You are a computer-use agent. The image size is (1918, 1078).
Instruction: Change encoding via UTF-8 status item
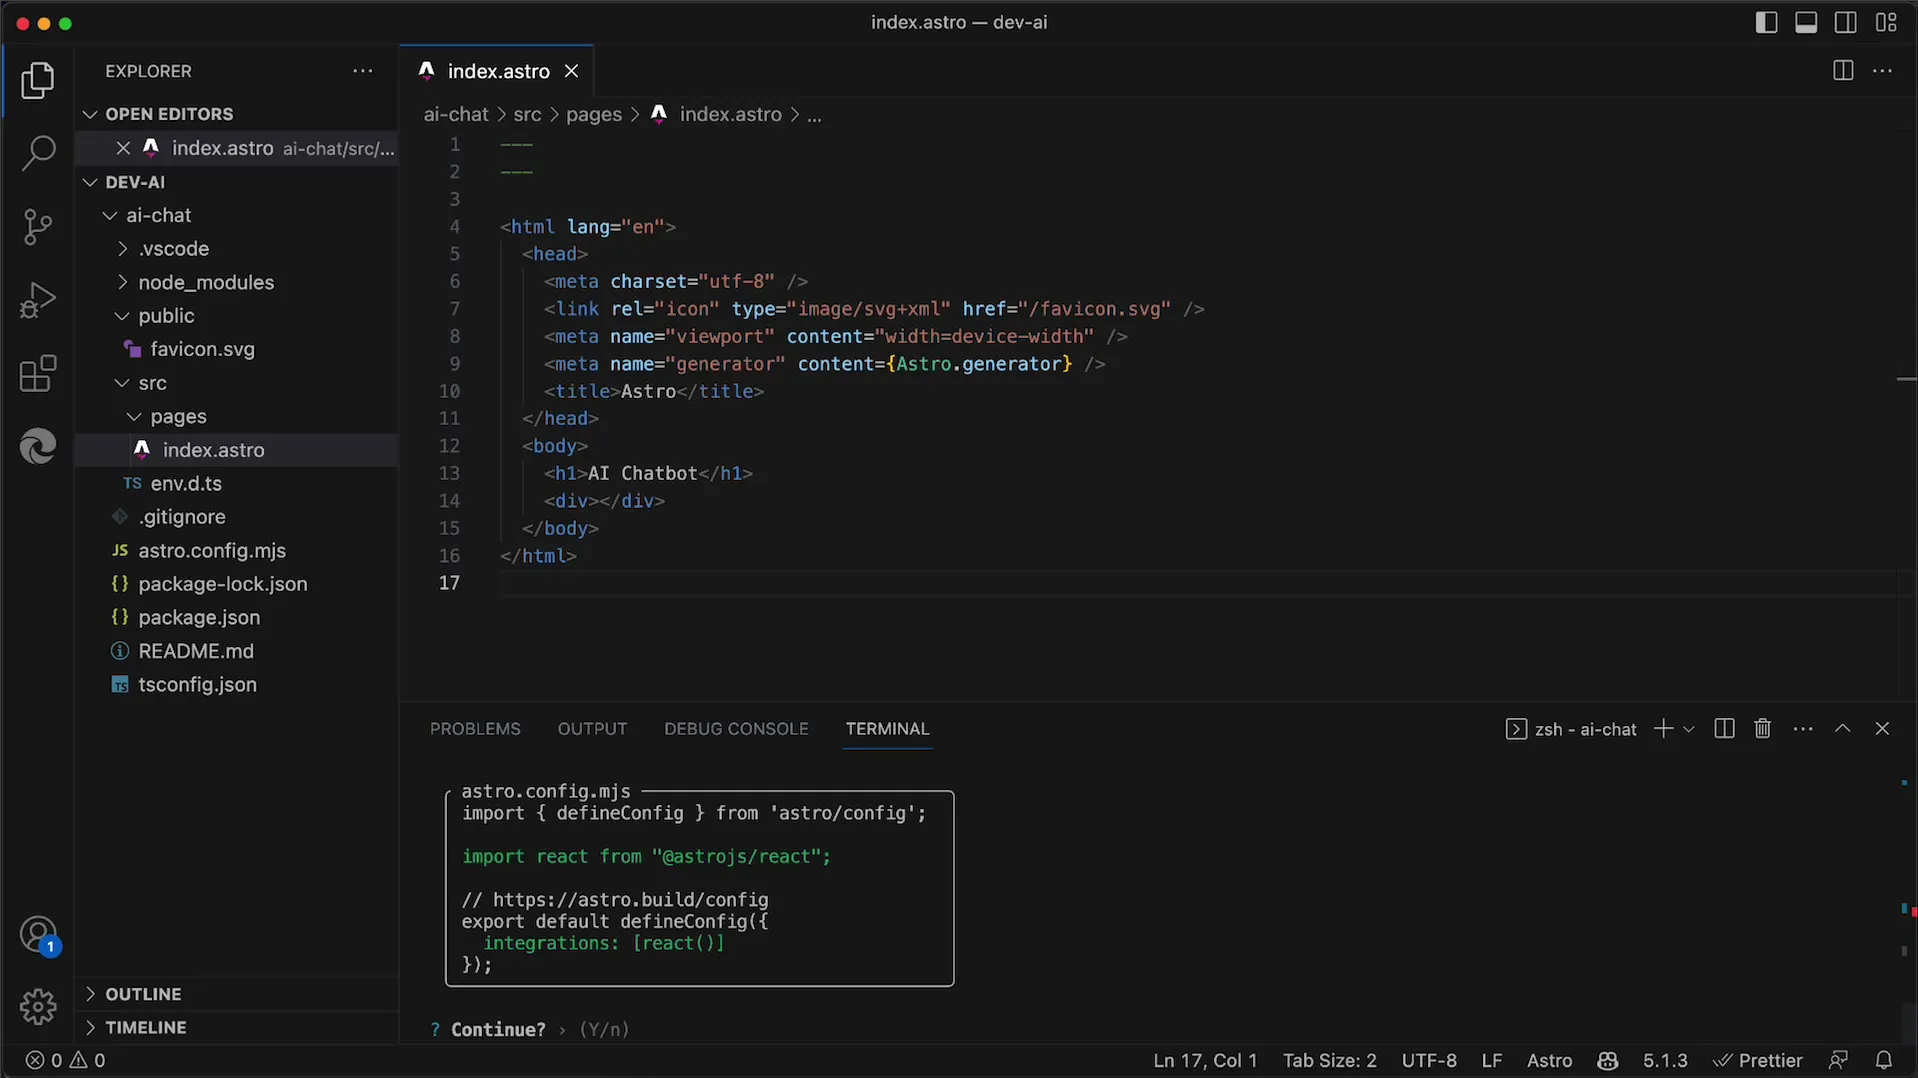pyautogui.click(x=1429, y=1061)
